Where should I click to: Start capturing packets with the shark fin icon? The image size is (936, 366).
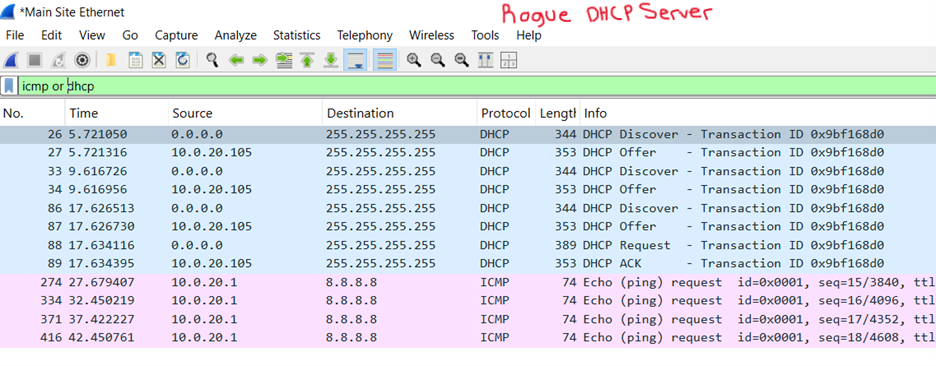[11, 60]
